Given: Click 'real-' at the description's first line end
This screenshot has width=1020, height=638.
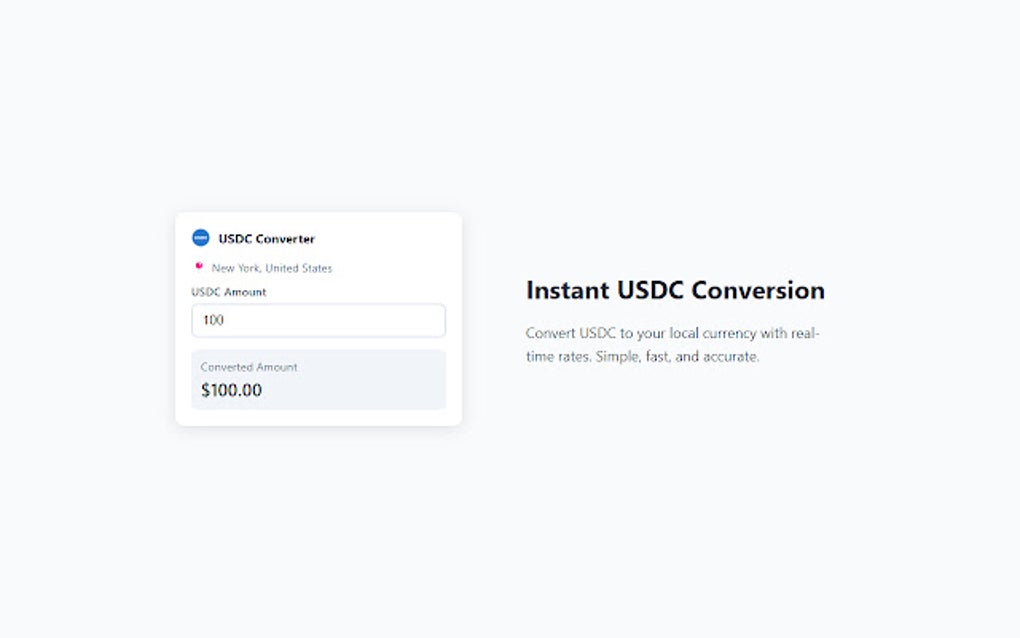Looking at the screenshot, I should pos(805,333).
